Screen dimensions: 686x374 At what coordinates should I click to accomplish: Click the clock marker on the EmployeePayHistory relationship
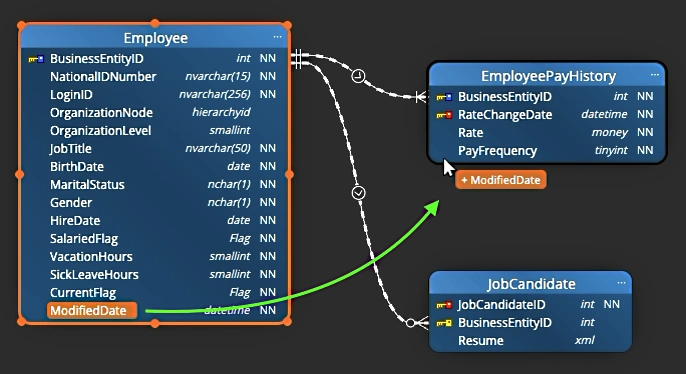click(x=358, y=76)
